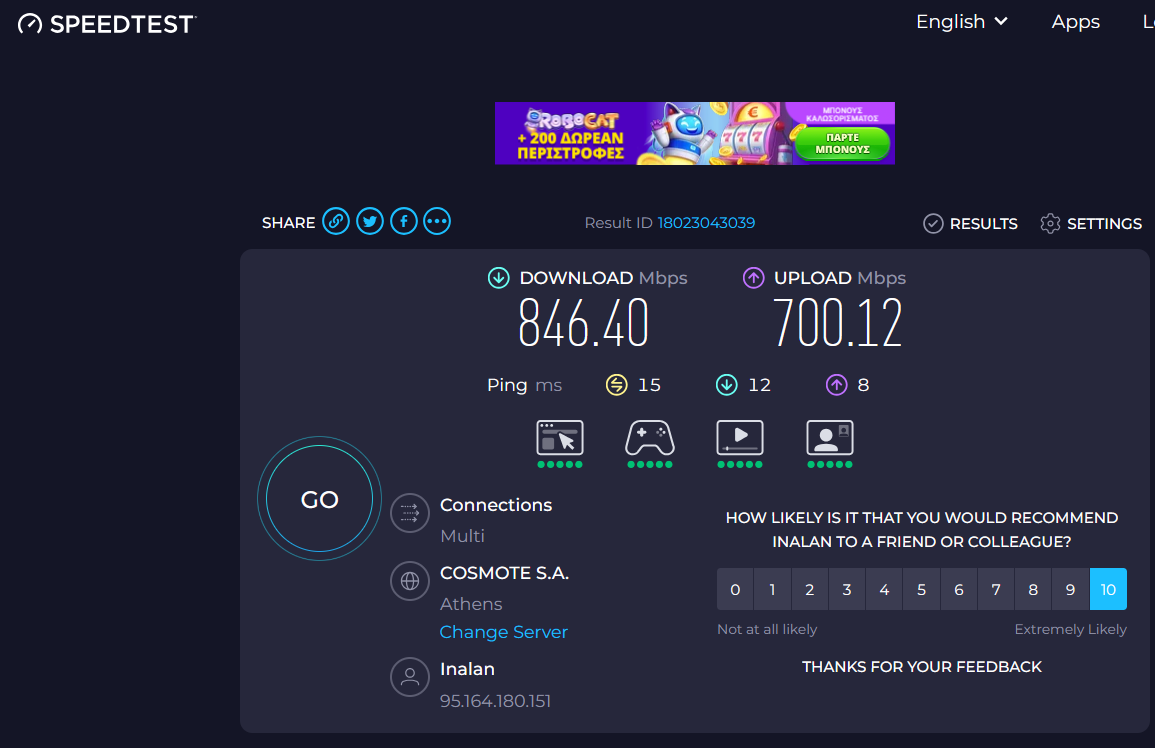Viewport: 1155px width, 748px height.
Task: Click the Multi connections text
Action: pyautogui.click(x=463, y=536)
